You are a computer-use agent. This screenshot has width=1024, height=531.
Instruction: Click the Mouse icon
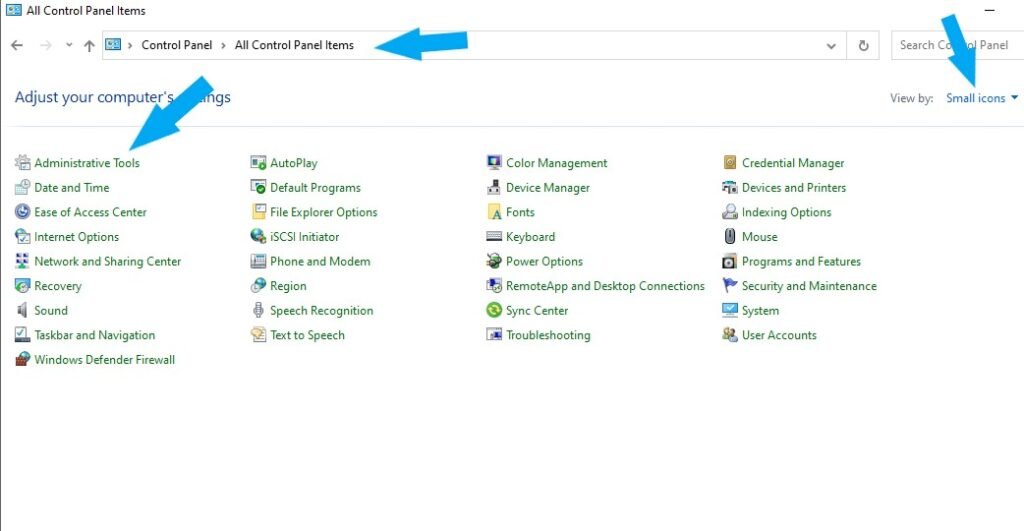tap(730, 236)
